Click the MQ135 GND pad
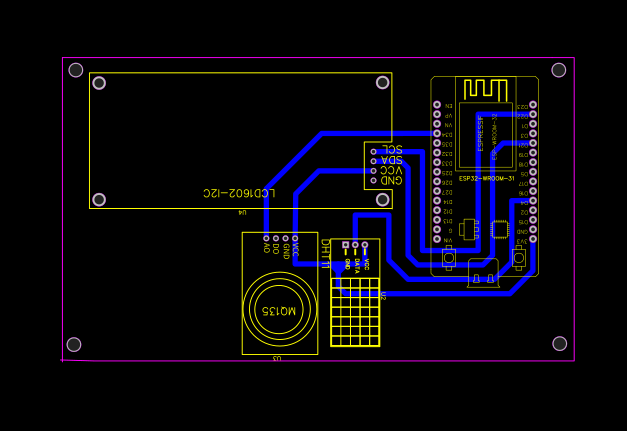The height and width of the screenshot is (431, 627). pos(286,239)
